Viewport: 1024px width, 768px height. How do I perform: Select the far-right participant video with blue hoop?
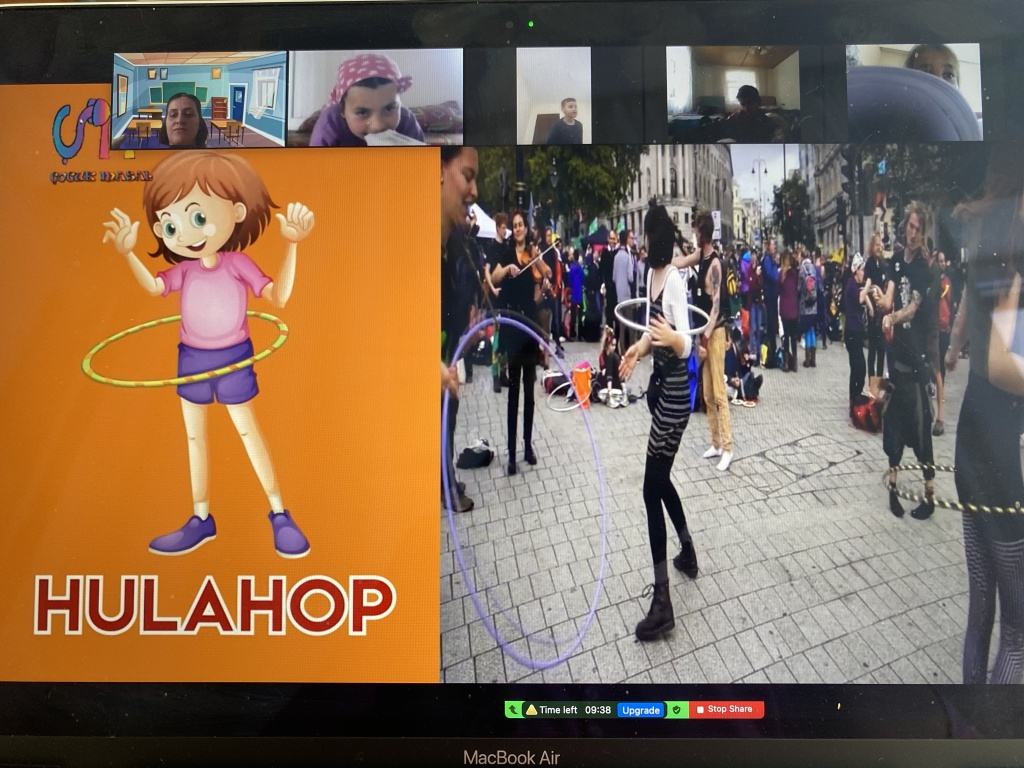tap(913, 92)
